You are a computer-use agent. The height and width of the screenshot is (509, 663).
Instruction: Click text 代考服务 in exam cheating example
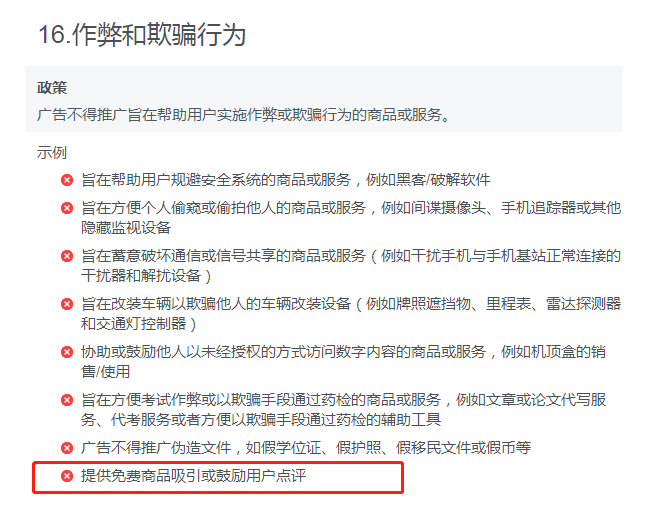141,420
